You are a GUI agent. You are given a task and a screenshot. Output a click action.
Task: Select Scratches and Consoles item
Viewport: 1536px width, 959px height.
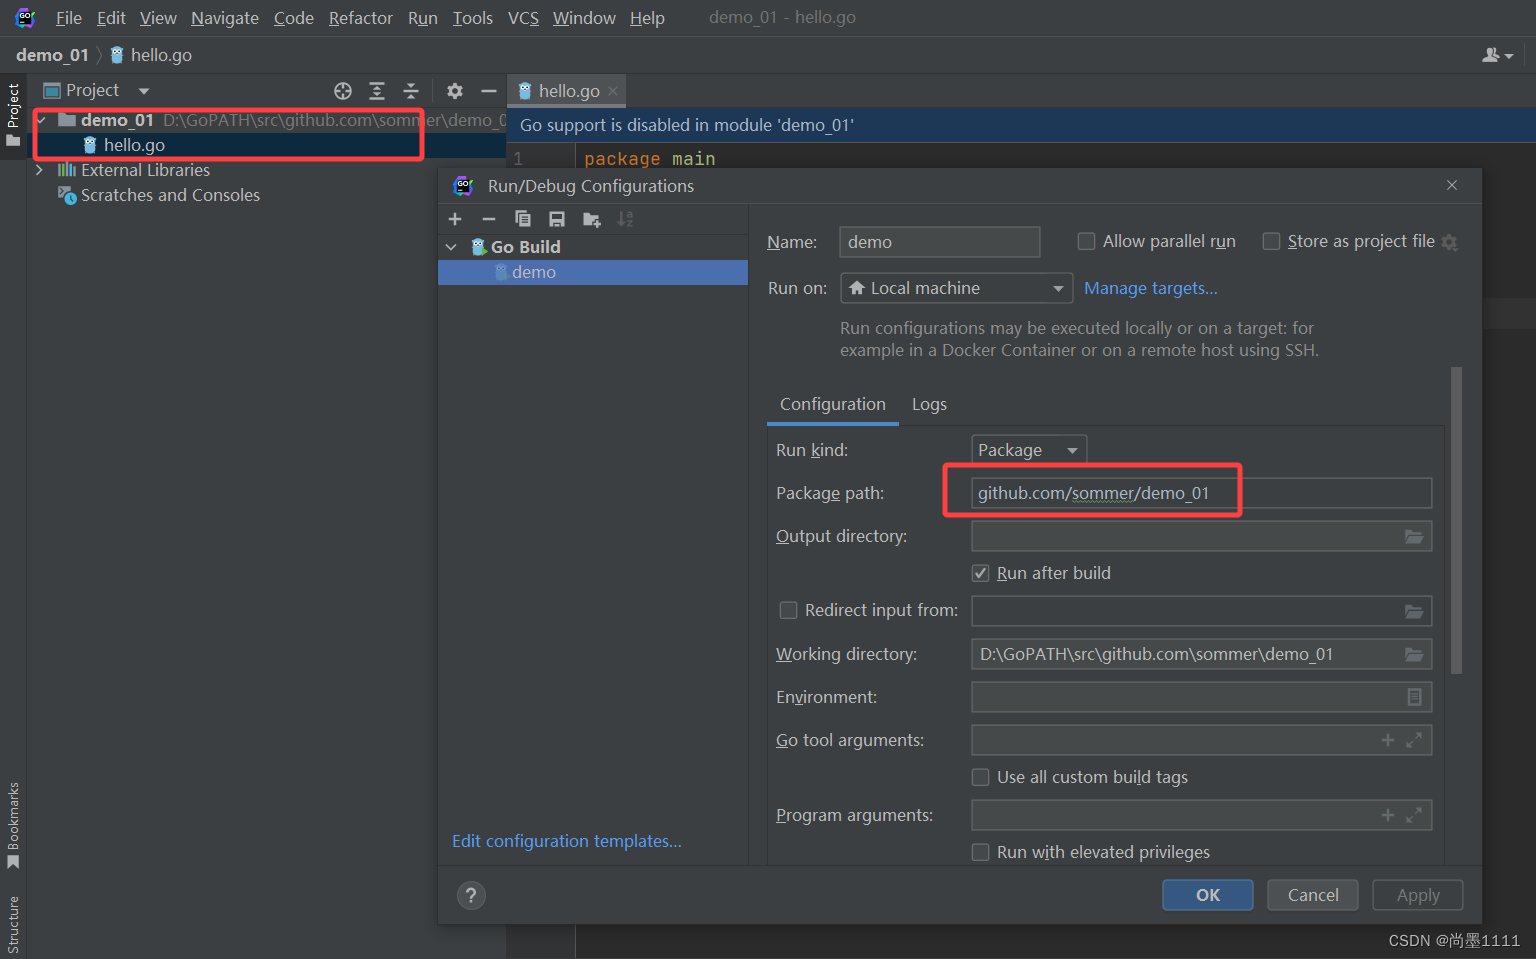point(170,195)
